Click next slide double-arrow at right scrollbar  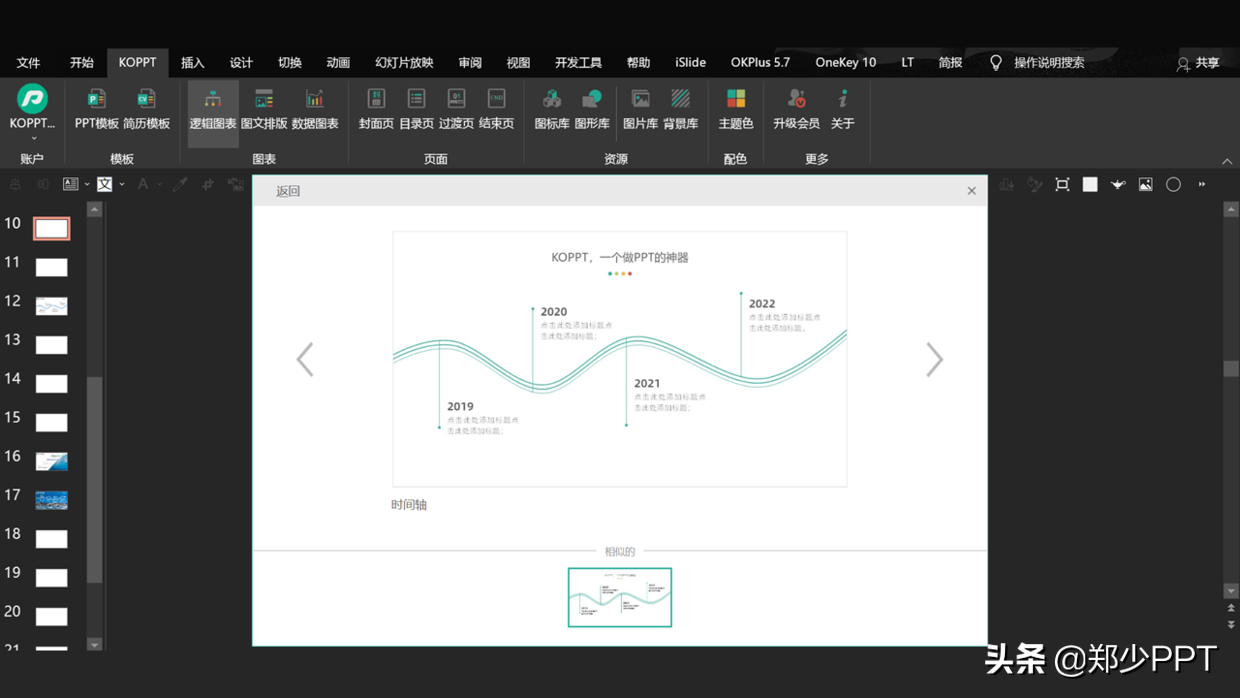tap(1231, 624)
